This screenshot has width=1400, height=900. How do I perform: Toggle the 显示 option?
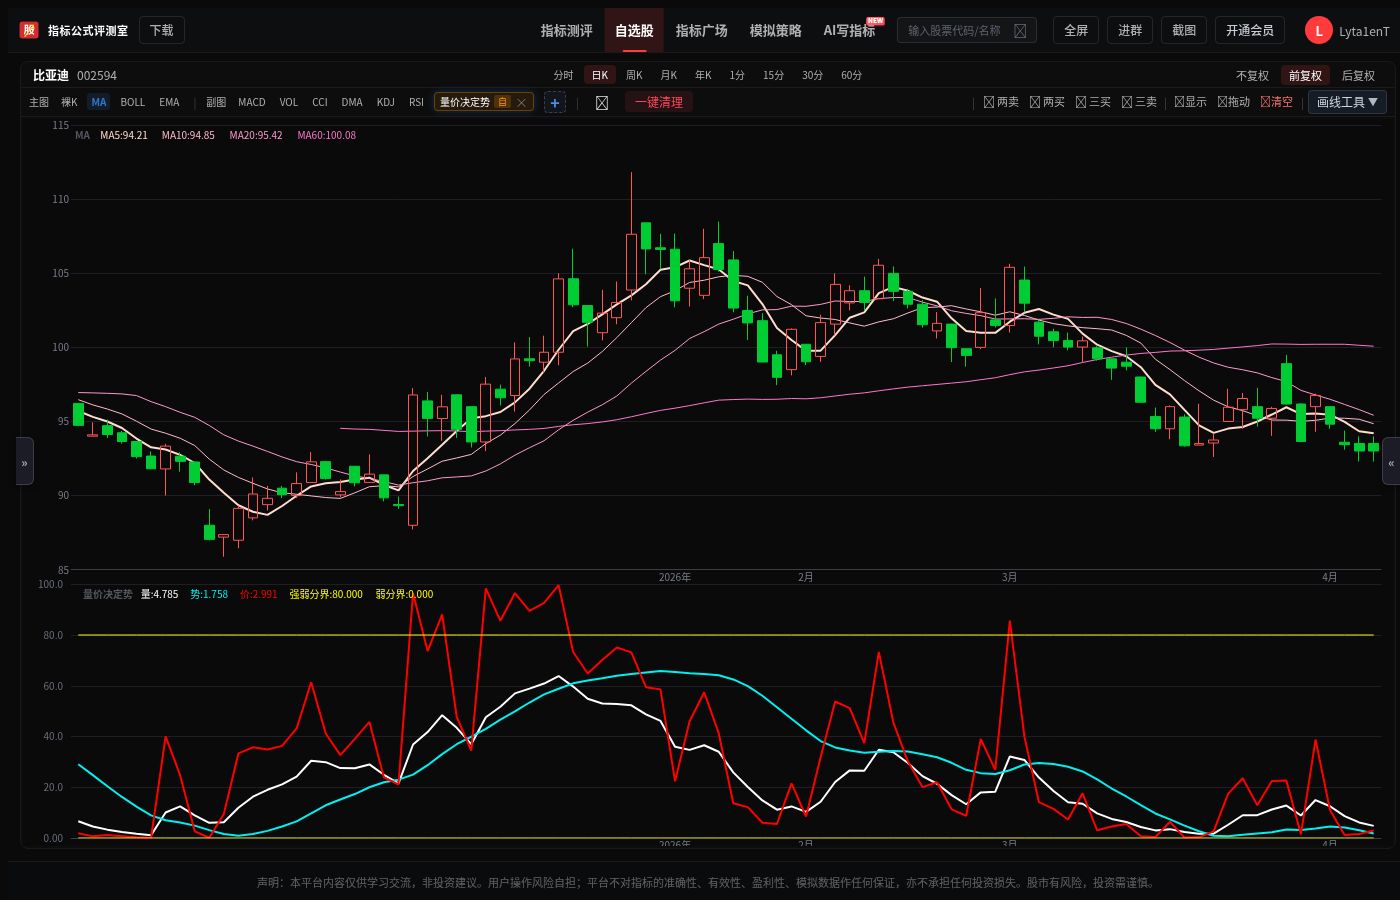click(1190, 102)
